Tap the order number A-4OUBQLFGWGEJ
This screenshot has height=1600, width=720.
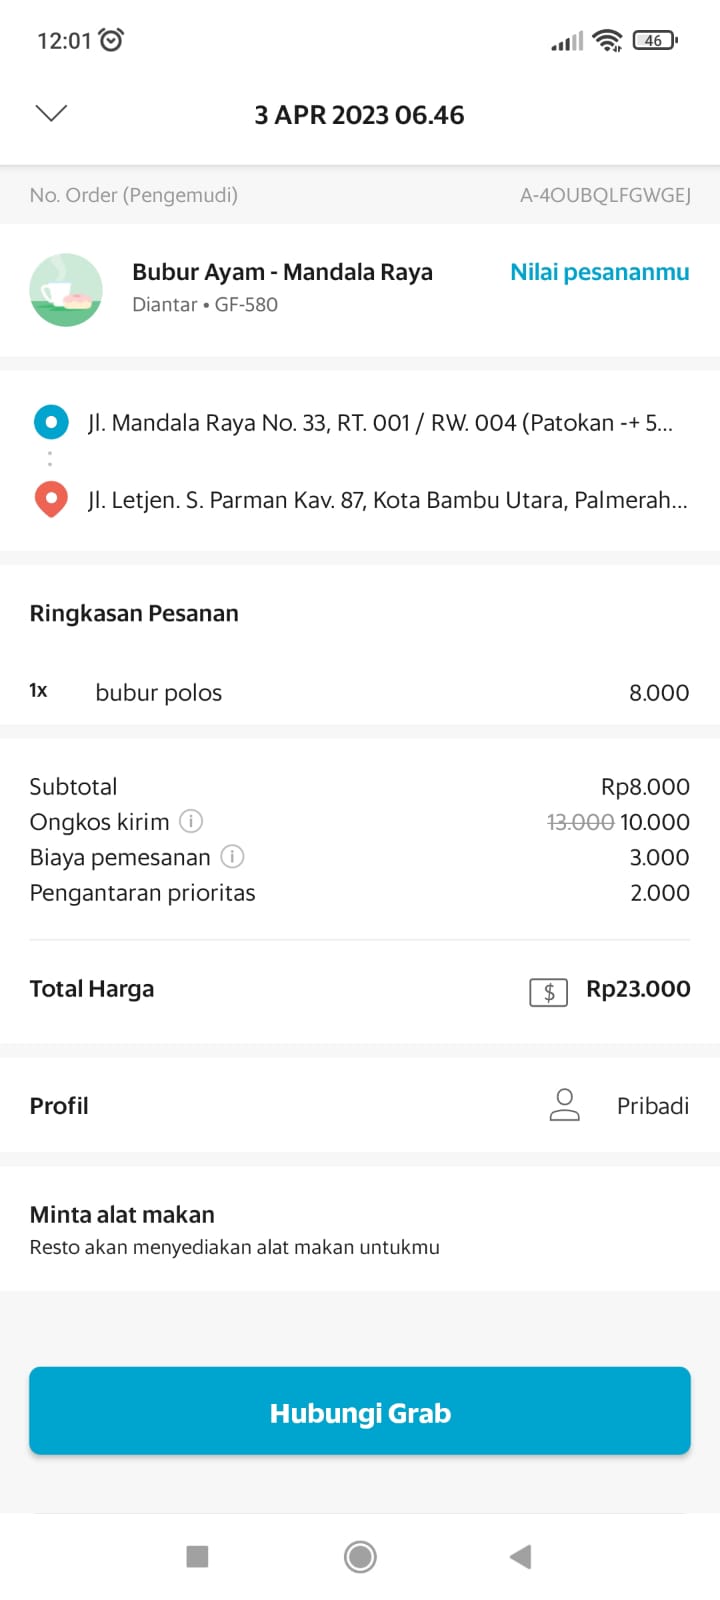605,195
